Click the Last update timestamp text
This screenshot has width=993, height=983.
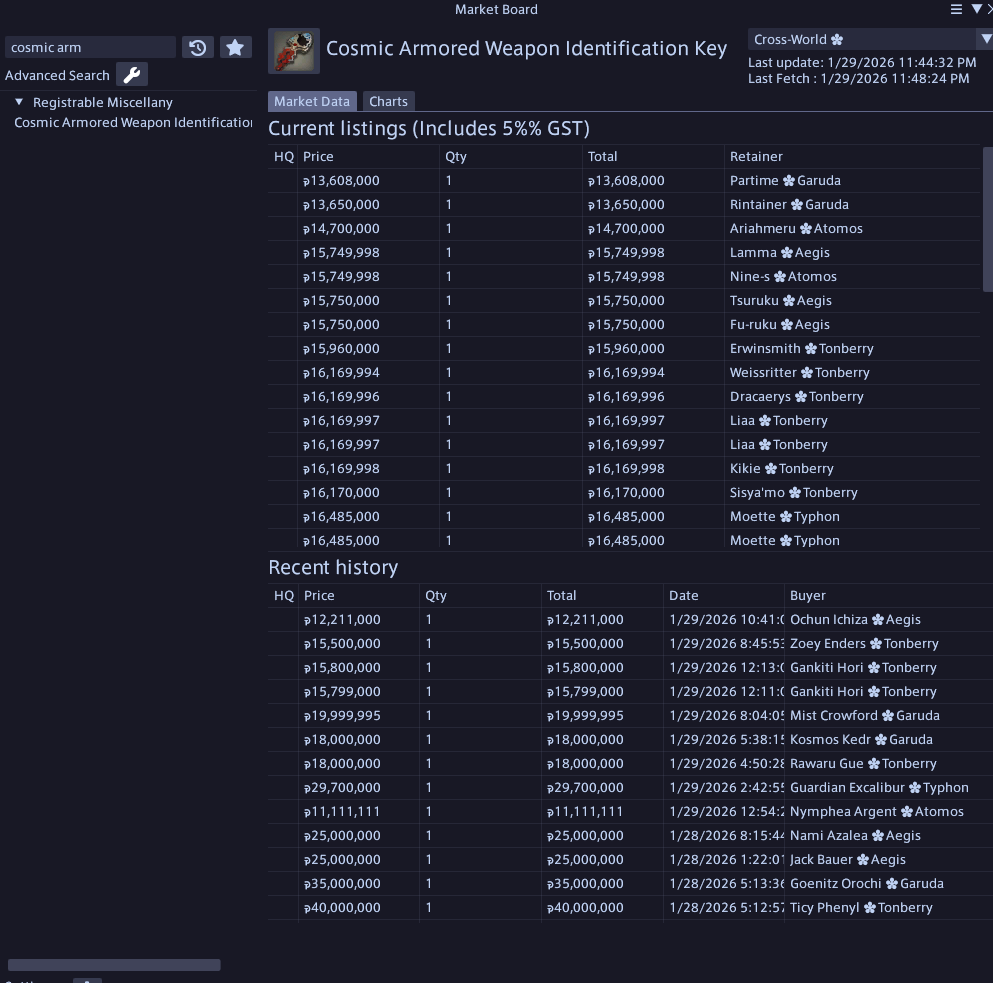pyautogui.click(x=862, y=63)
